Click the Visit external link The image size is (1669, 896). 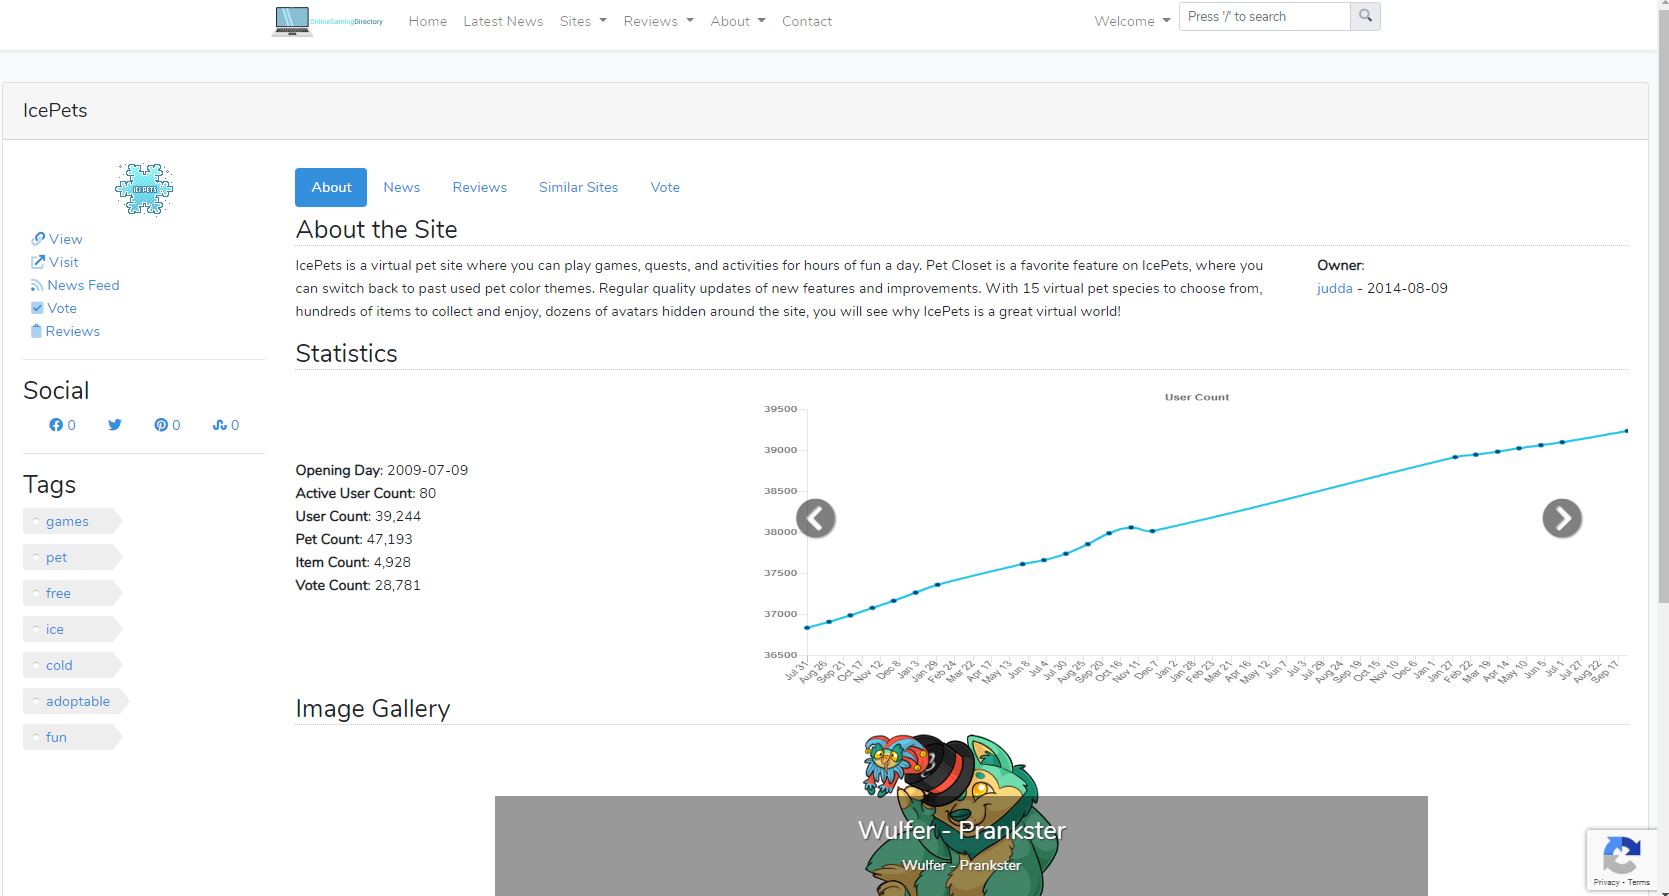(55, 262)
